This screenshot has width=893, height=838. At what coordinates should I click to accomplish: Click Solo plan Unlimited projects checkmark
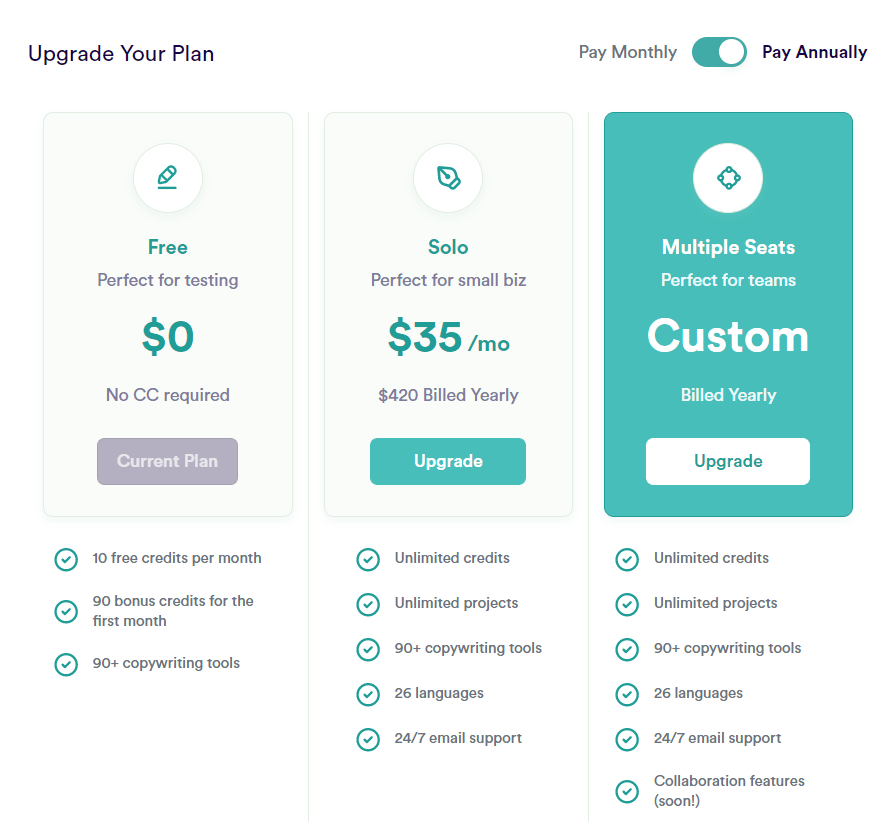[x=368, y=604]
